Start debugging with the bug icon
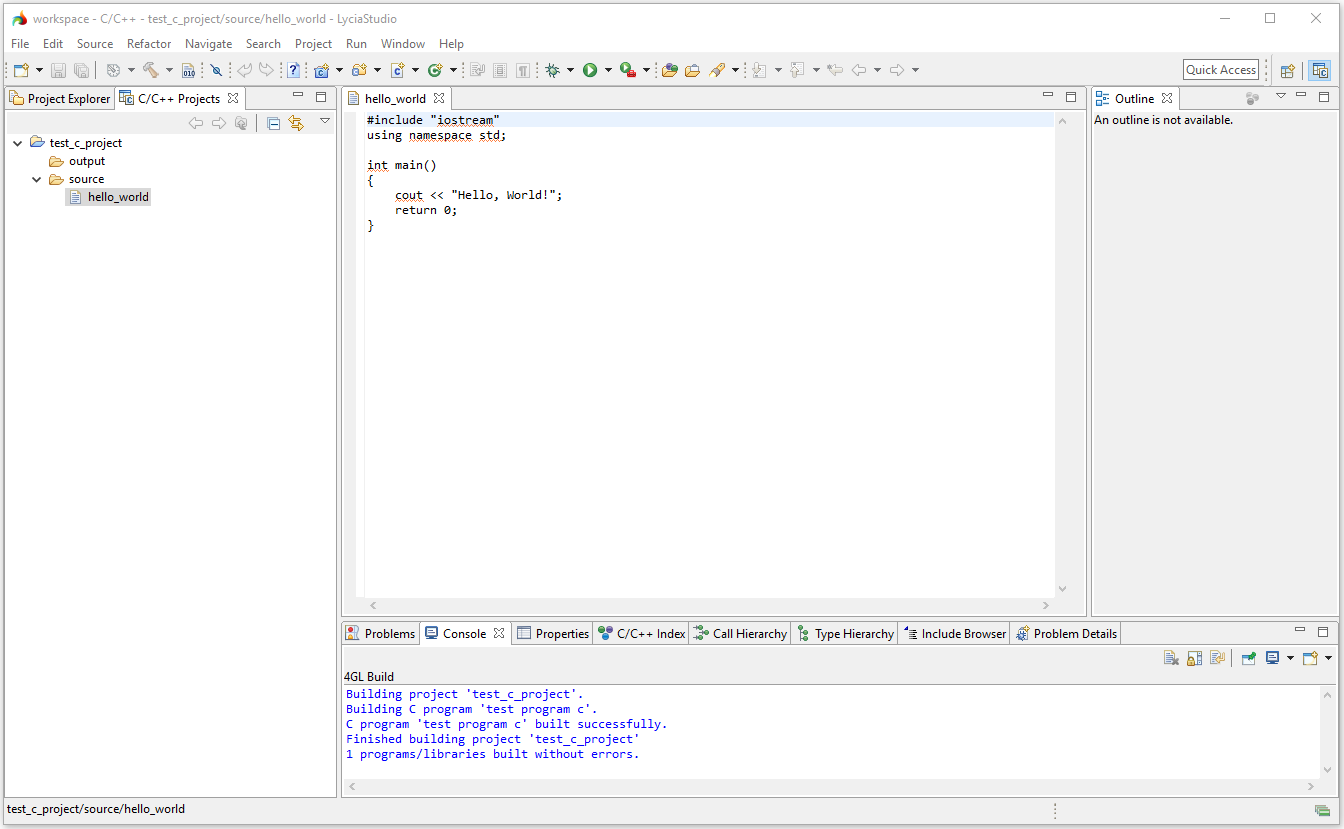The height and width of the screenshot is (829, 1344). click(x=553, y=70)
